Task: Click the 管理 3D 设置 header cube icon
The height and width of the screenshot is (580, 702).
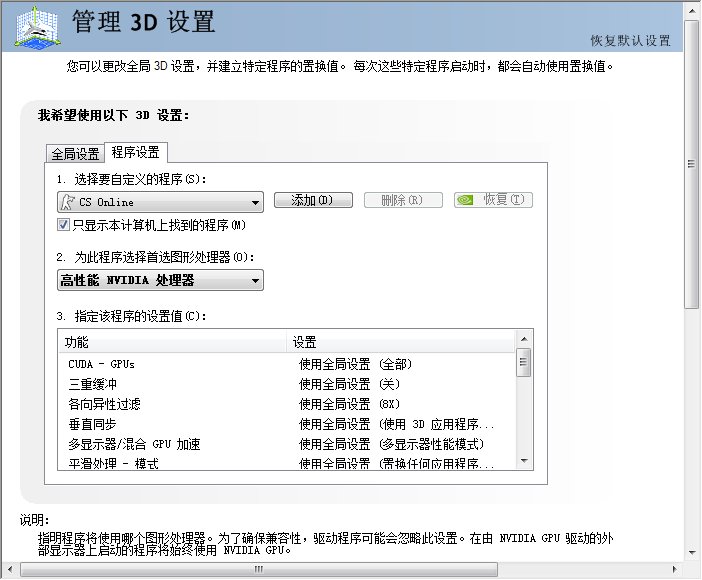Action: point(38,26)
